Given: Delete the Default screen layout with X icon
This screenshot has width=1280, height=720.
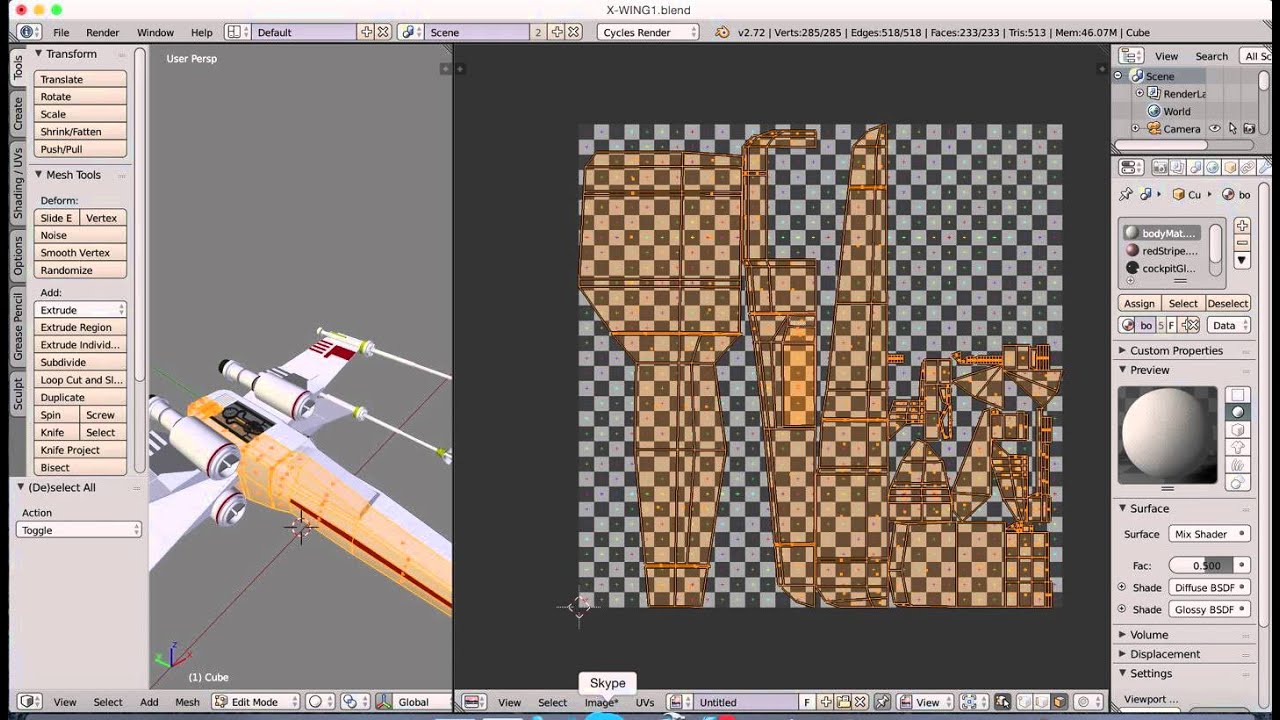Looking at the screenshot, I should point(382,32).
